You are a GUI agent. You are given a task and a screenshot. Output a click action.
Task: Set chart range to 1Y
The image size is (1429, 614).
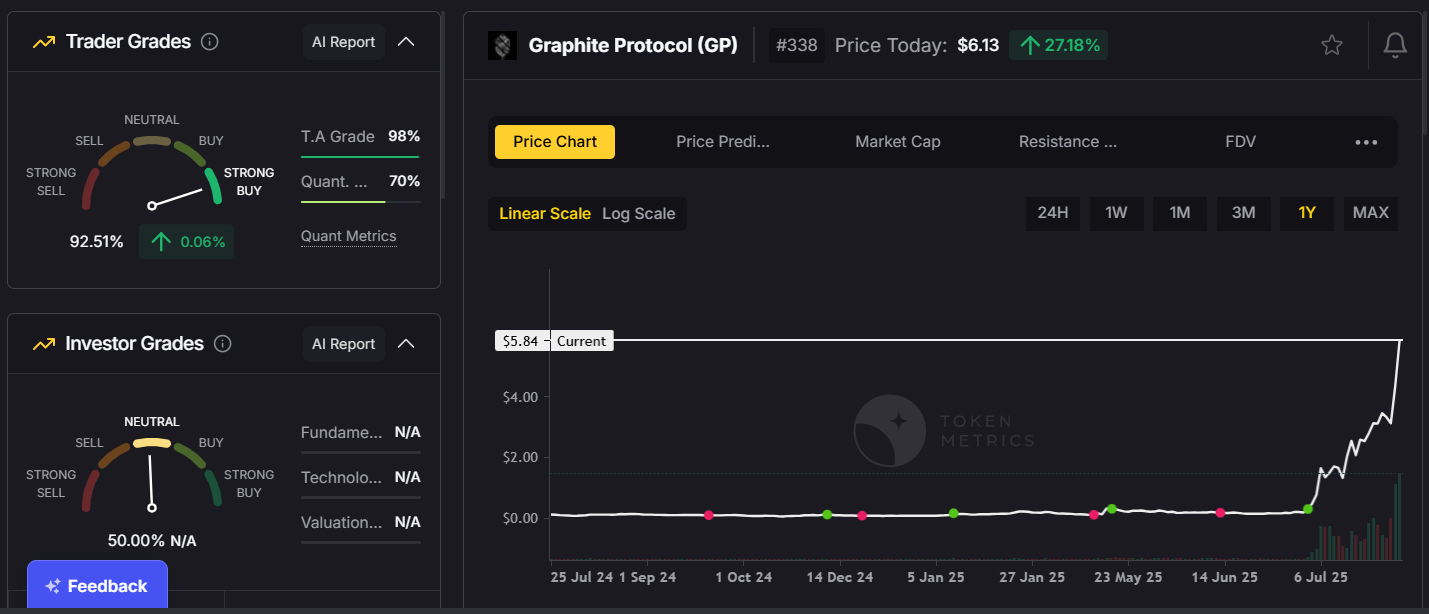(x=1307, y=213)
